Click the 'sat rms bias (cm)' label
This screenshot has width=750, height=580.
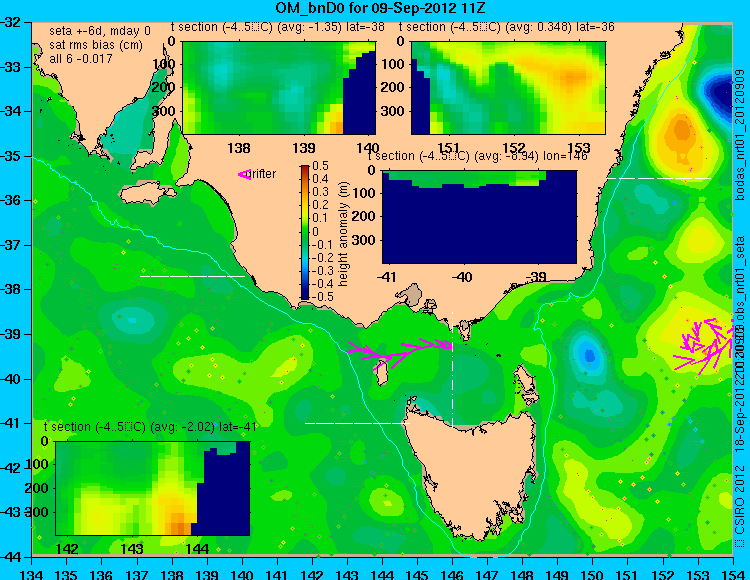coord(96,45)
